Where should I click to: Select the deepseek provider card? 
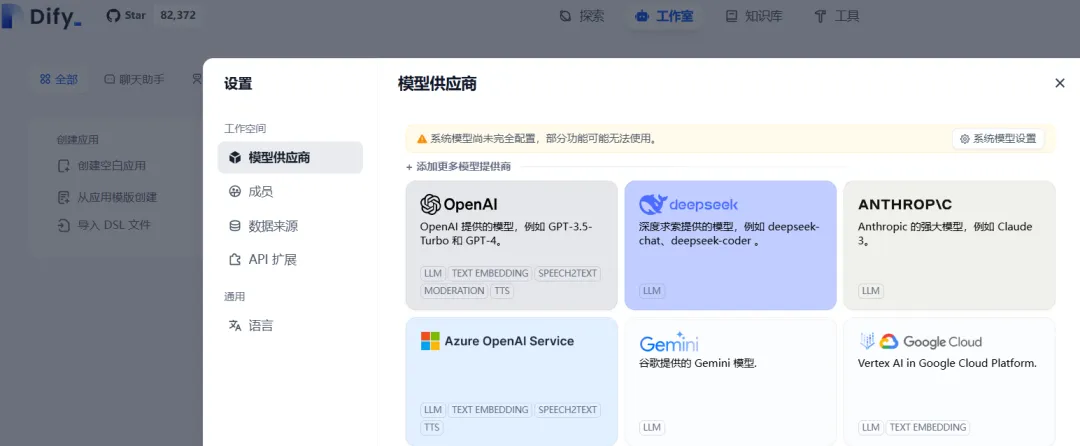coord(730,245)
